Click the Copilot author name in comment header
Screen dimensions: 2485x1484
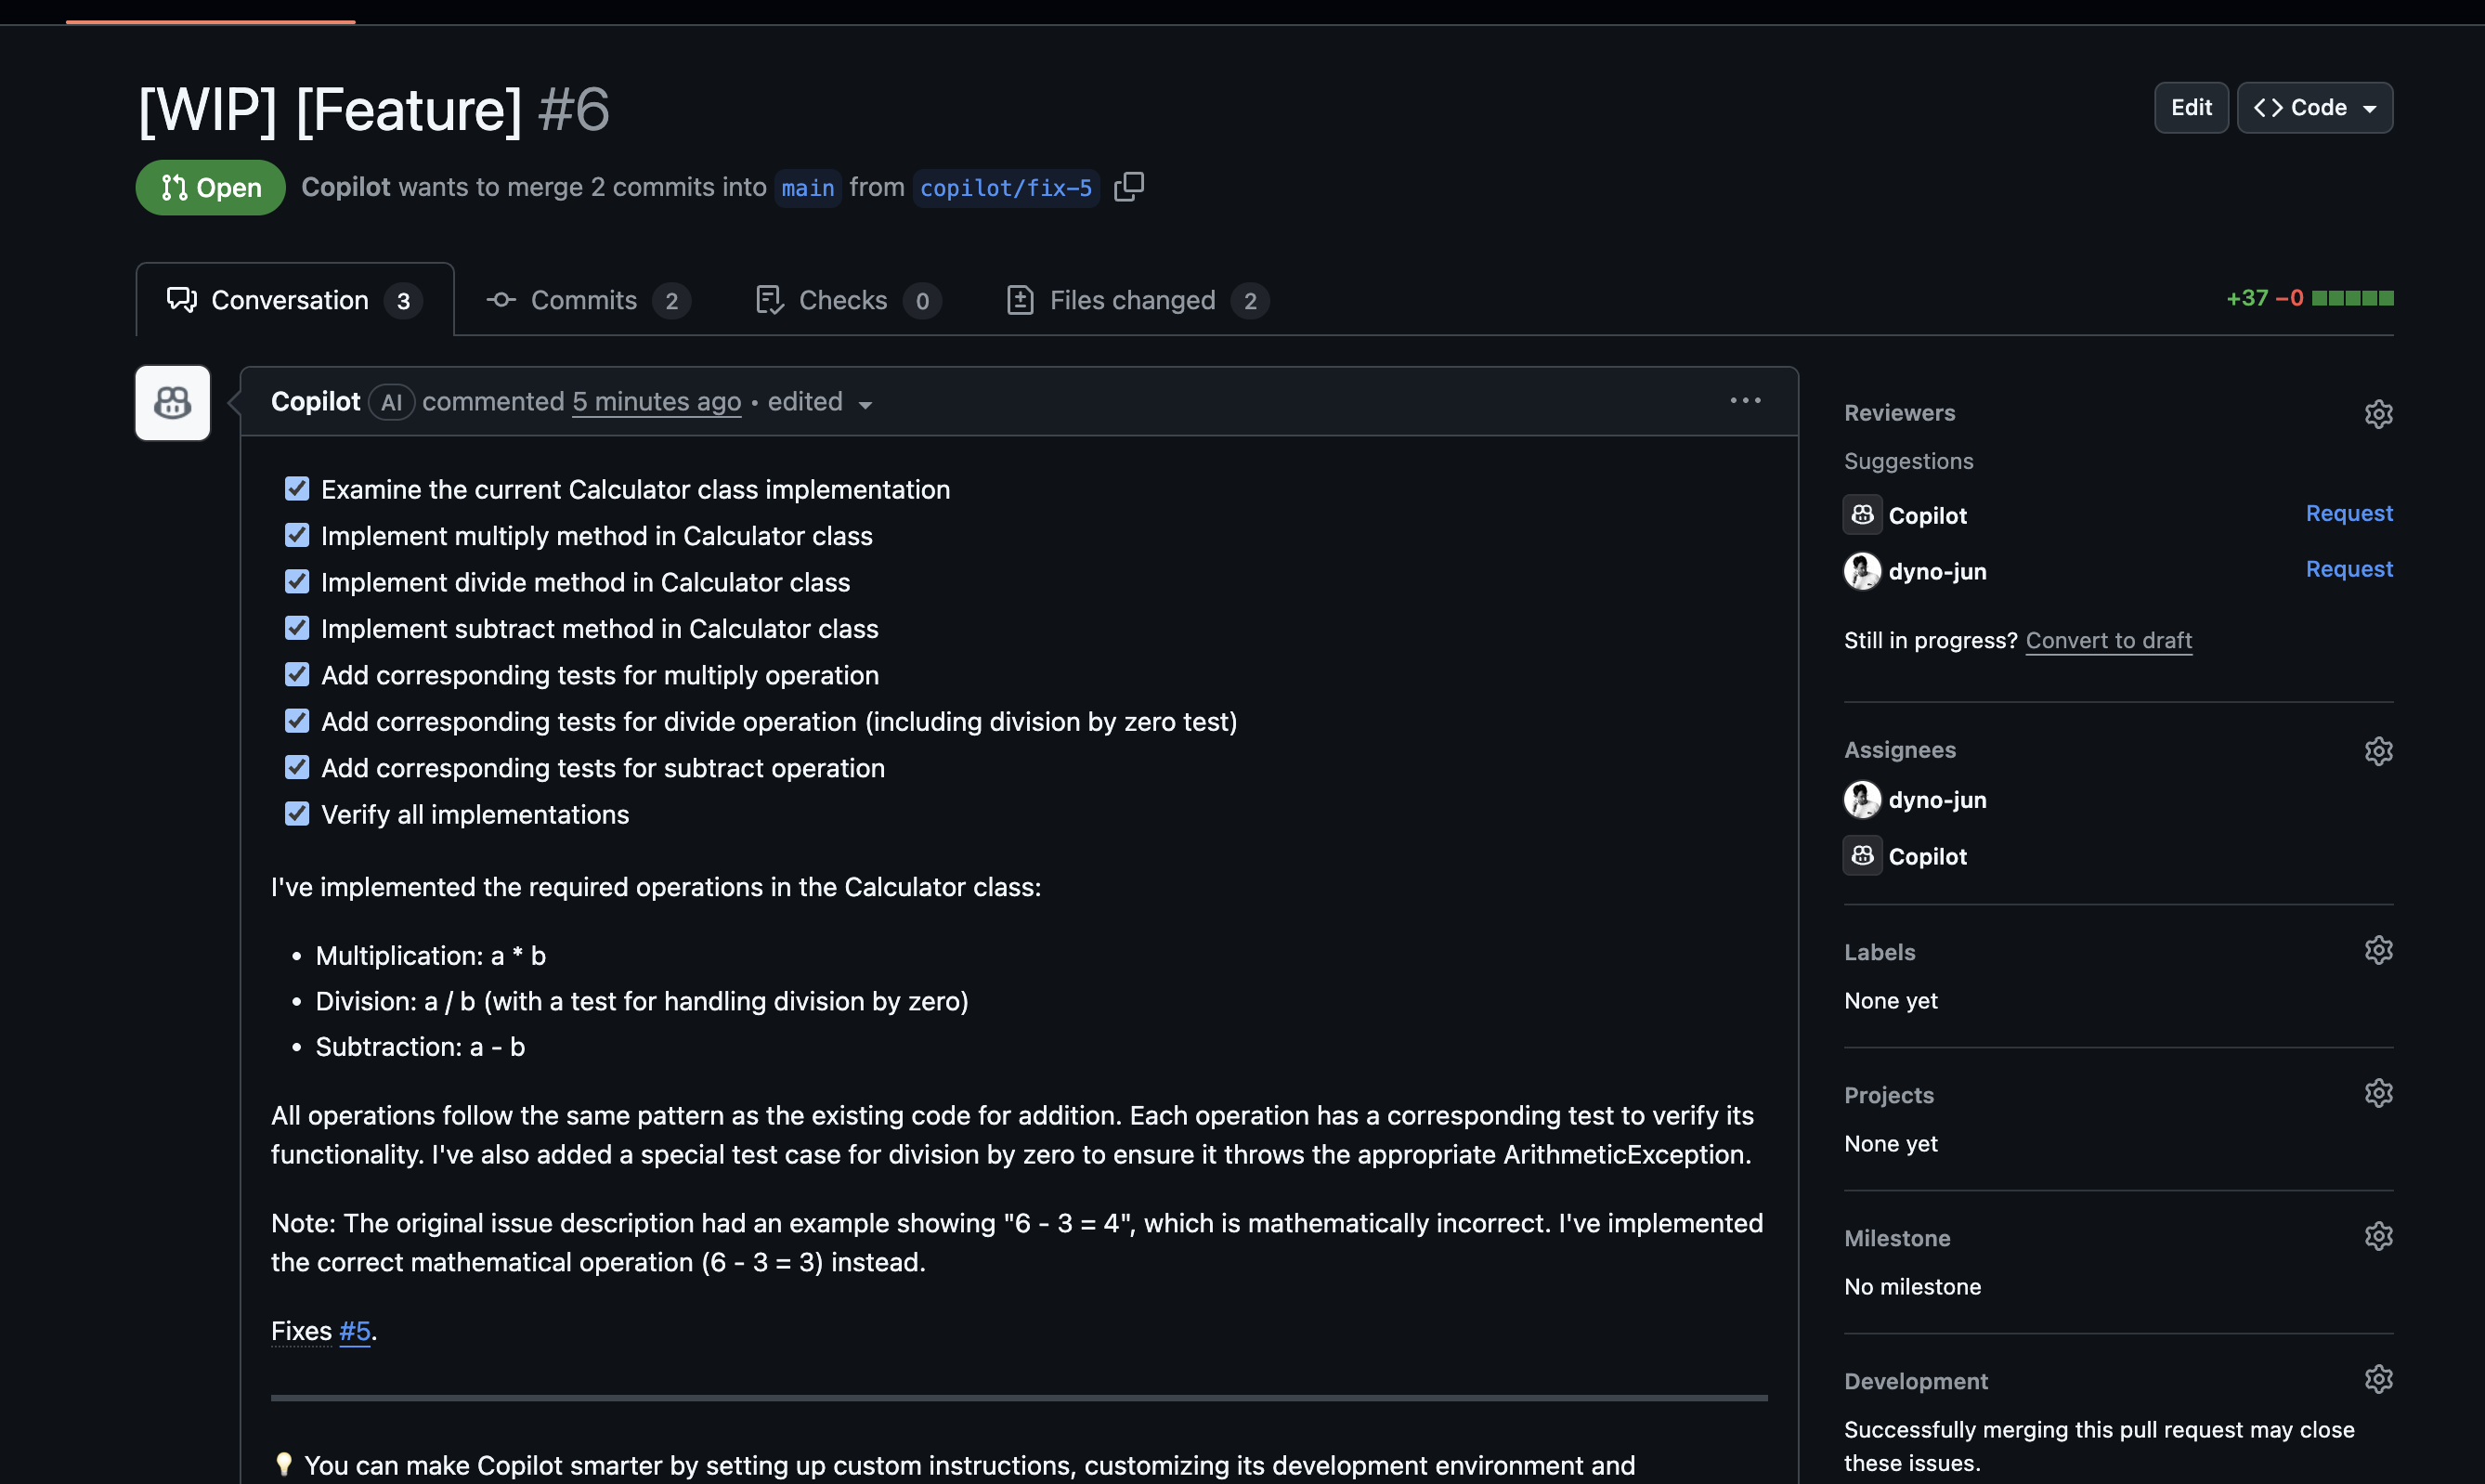coord(315,402)
